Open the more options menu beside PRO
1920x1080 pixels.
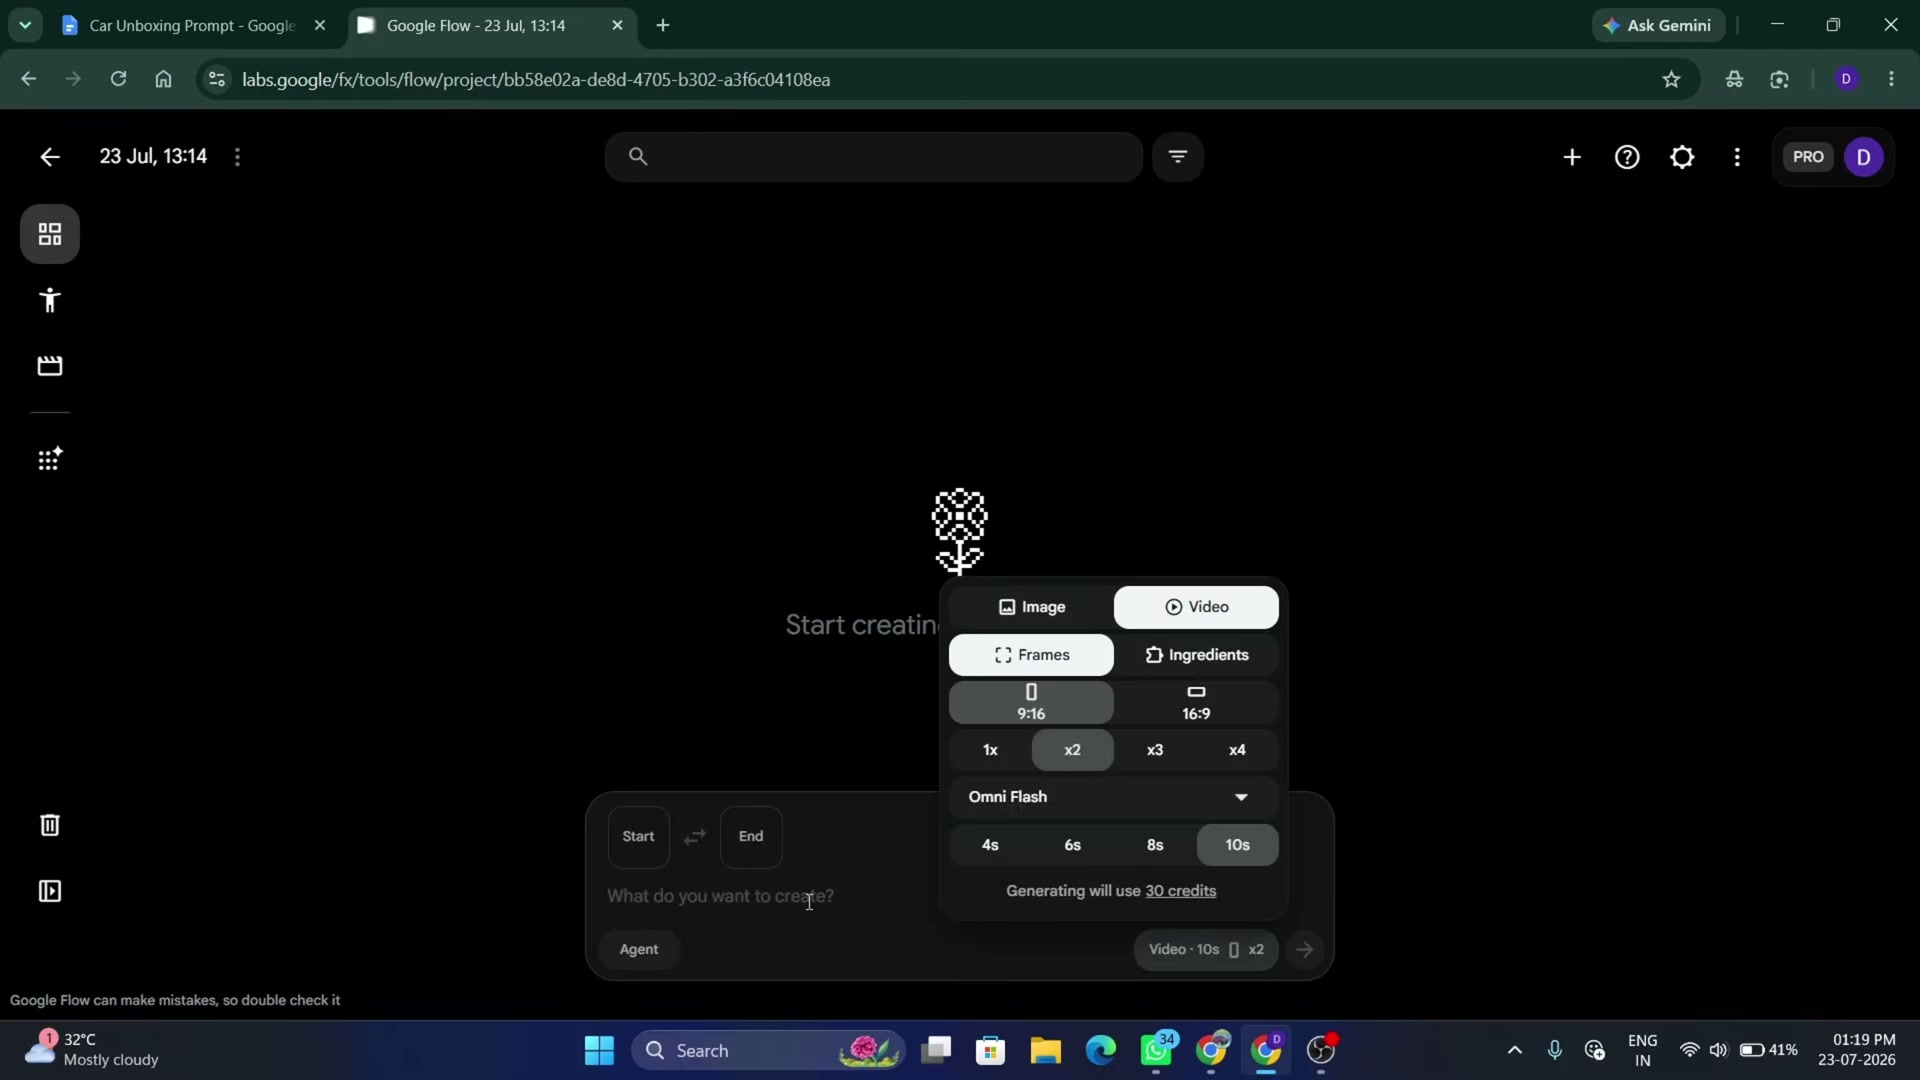coord(1737,157)
